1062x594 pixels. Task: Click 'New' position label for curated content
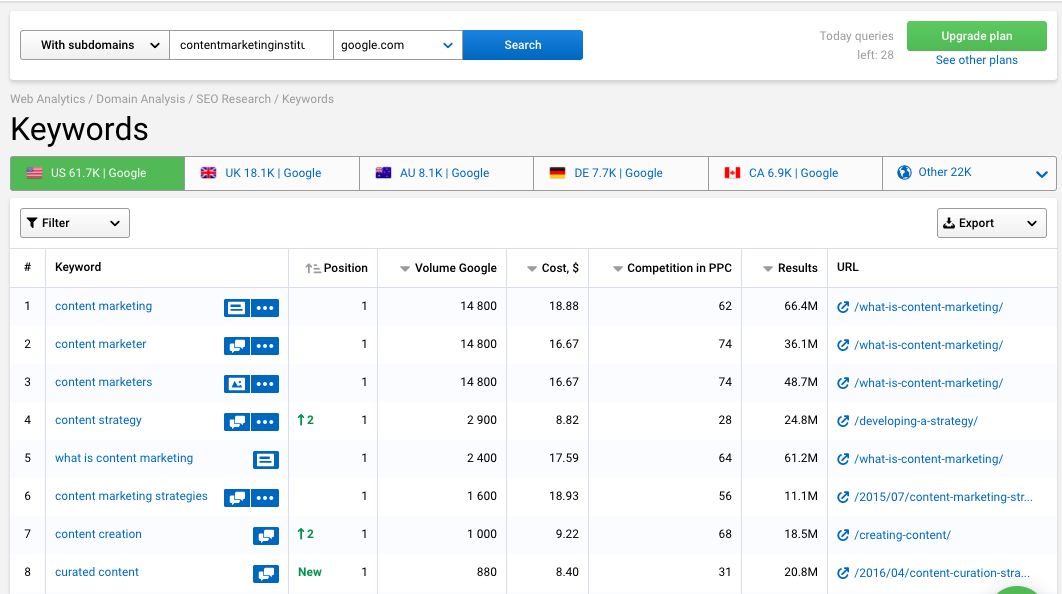310,572
